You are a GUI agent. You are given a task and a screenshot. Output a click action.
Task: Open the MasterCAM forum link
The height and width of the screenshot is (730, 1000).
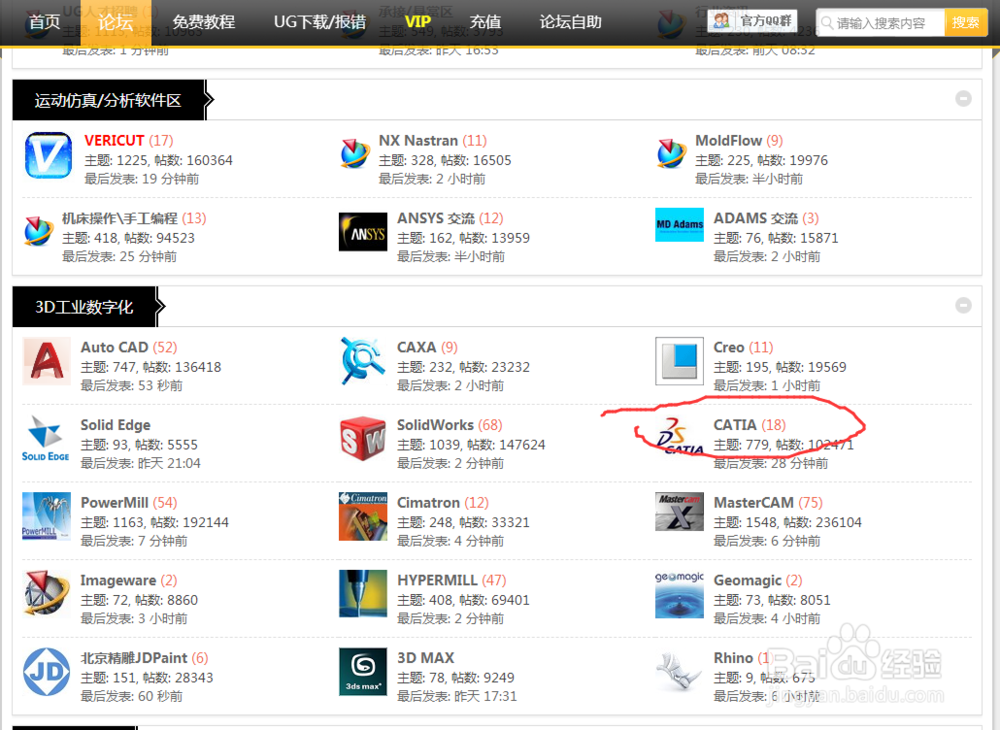(x=754, y=502)
